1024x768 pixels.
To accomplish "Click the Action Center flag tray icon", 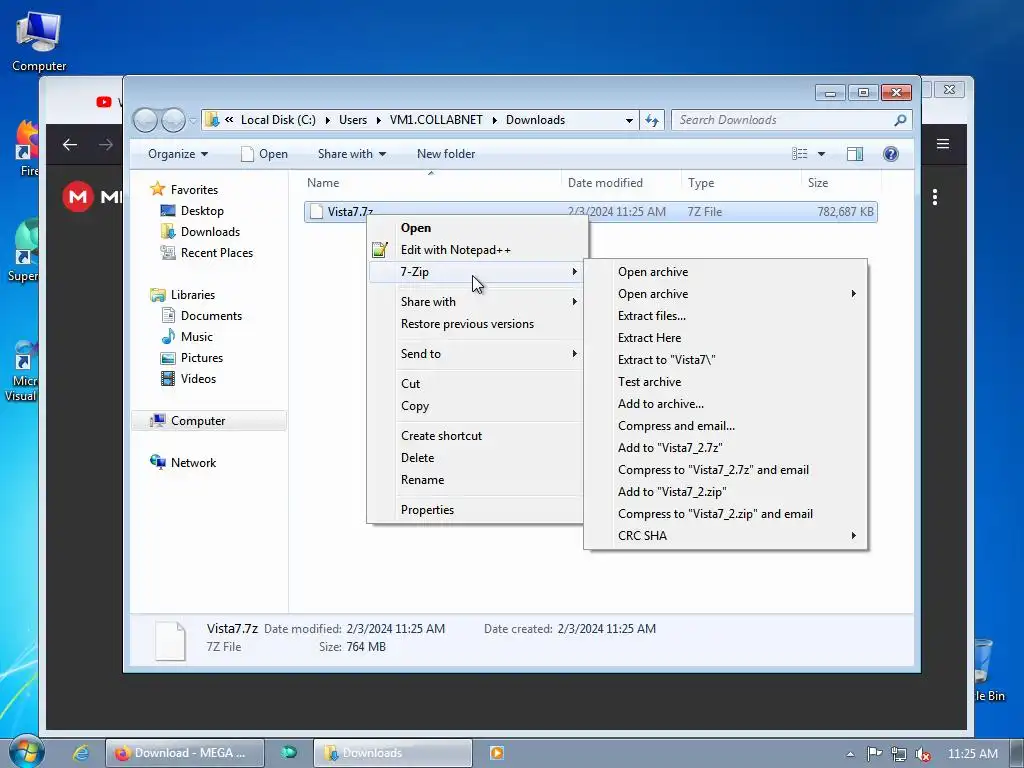I will tap(874, 754).
